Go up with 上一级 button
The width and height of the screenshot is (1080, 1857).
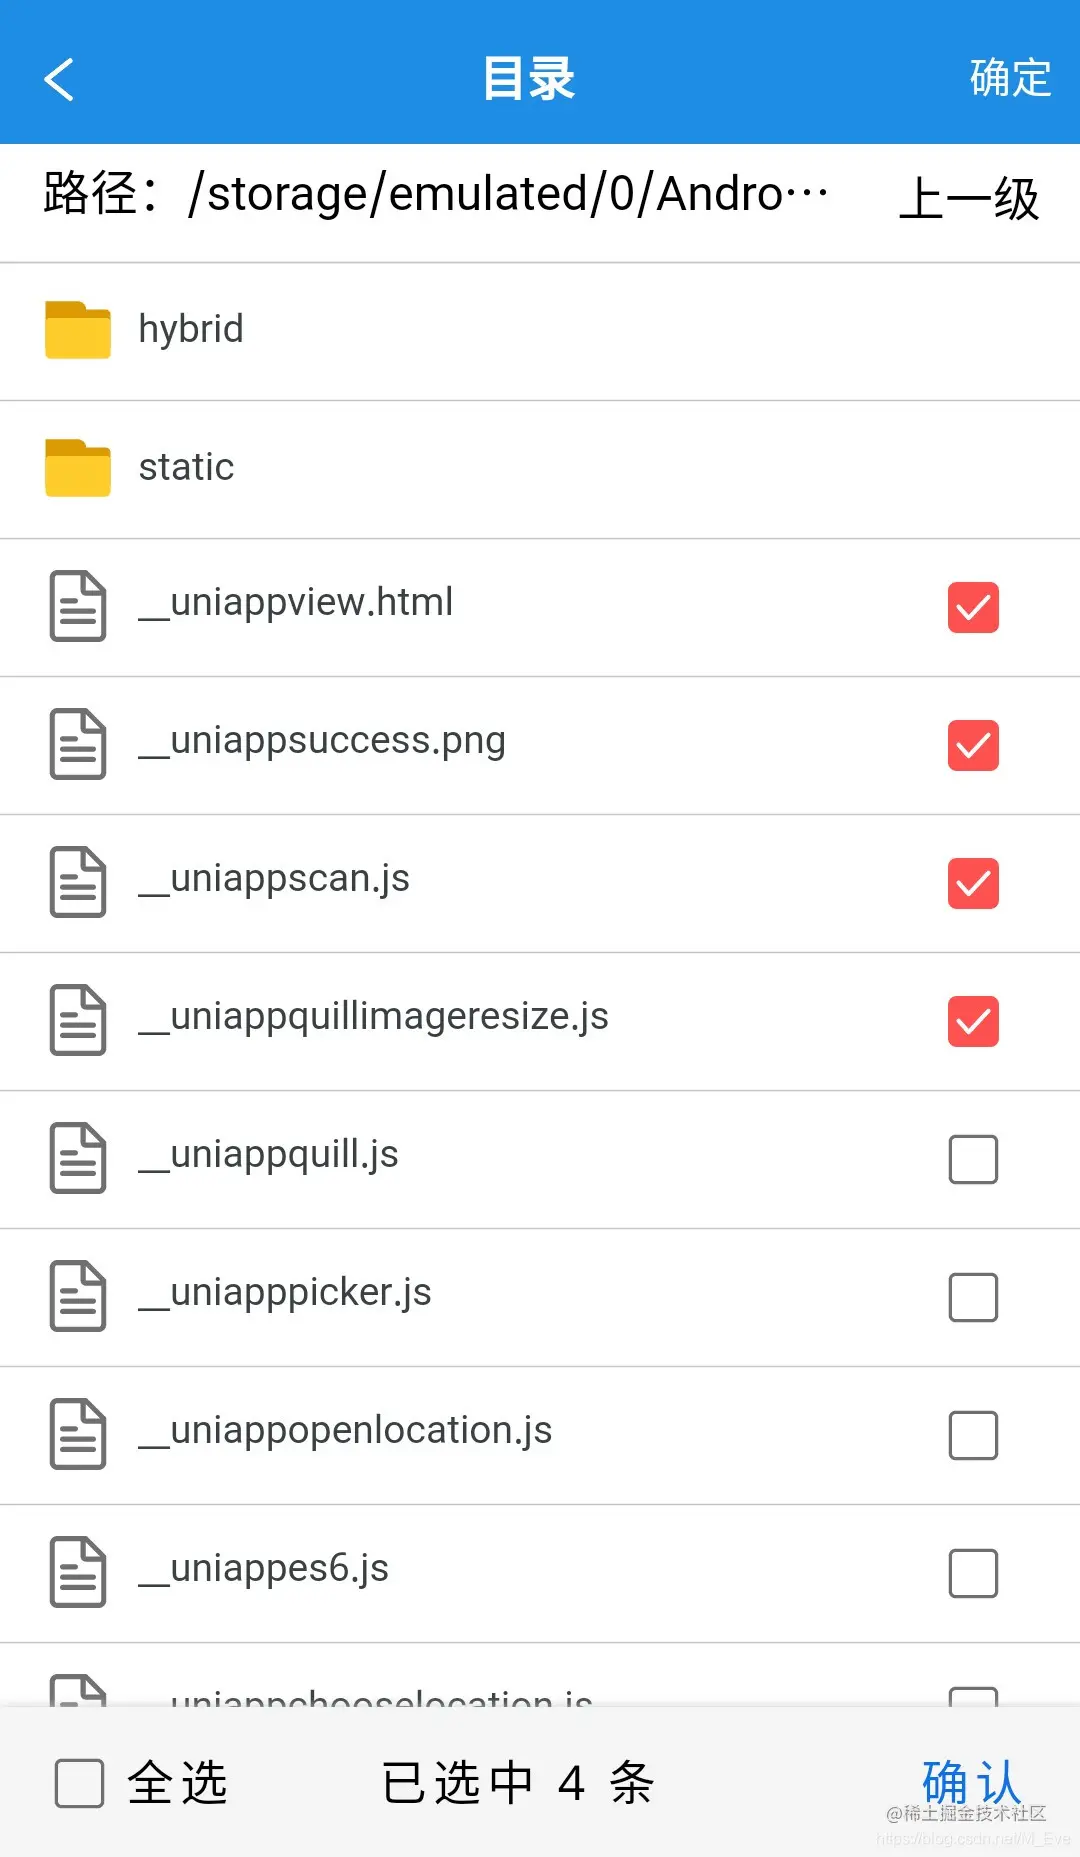(969, 198)
